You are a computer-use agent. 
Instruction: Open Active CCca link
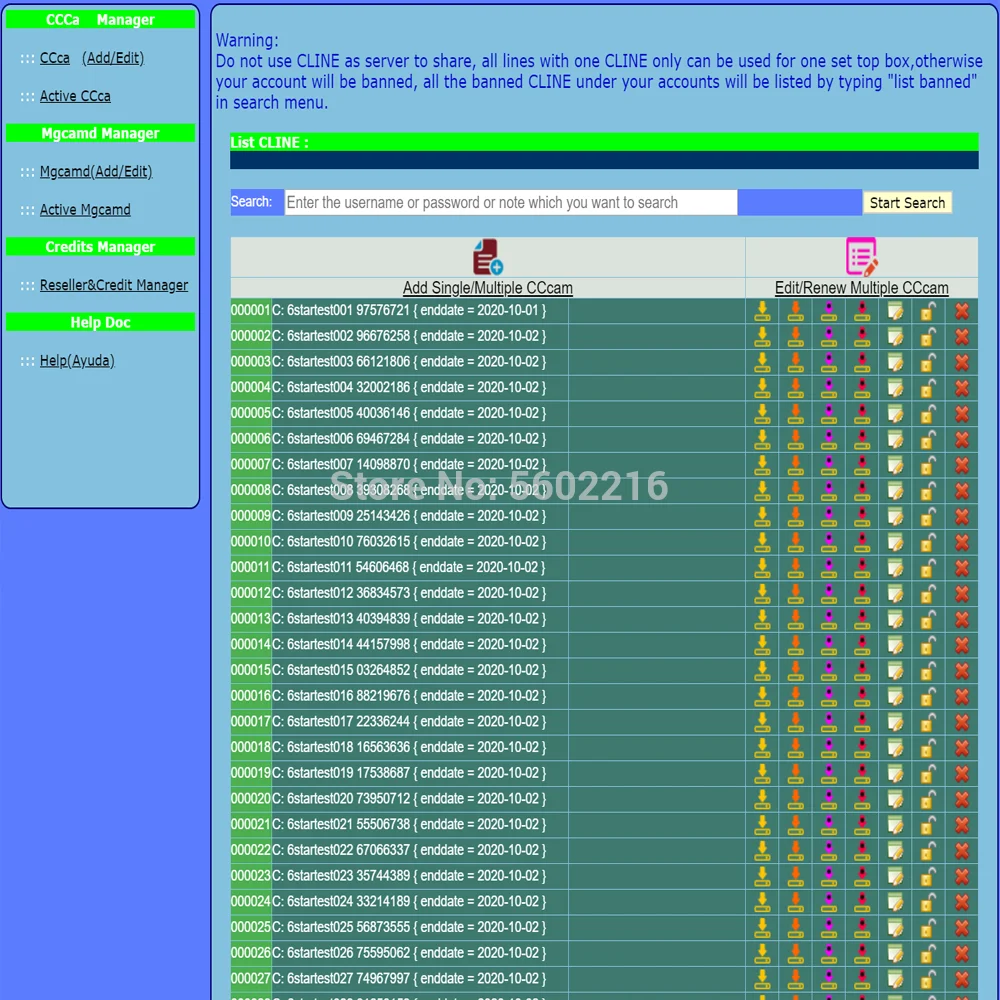tap(75, 96)
